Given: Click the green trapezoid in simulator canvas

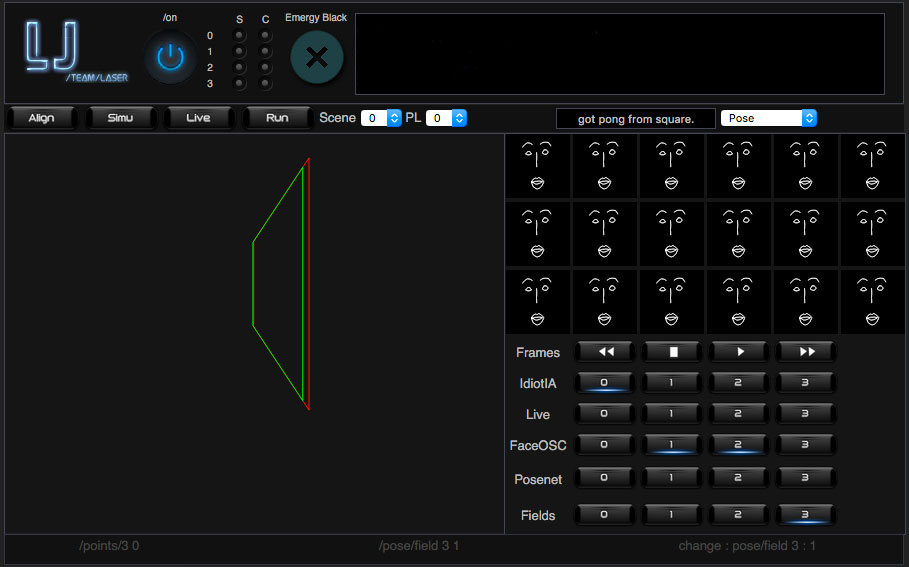Looking at the screenshot, I should tap(278, 284).
